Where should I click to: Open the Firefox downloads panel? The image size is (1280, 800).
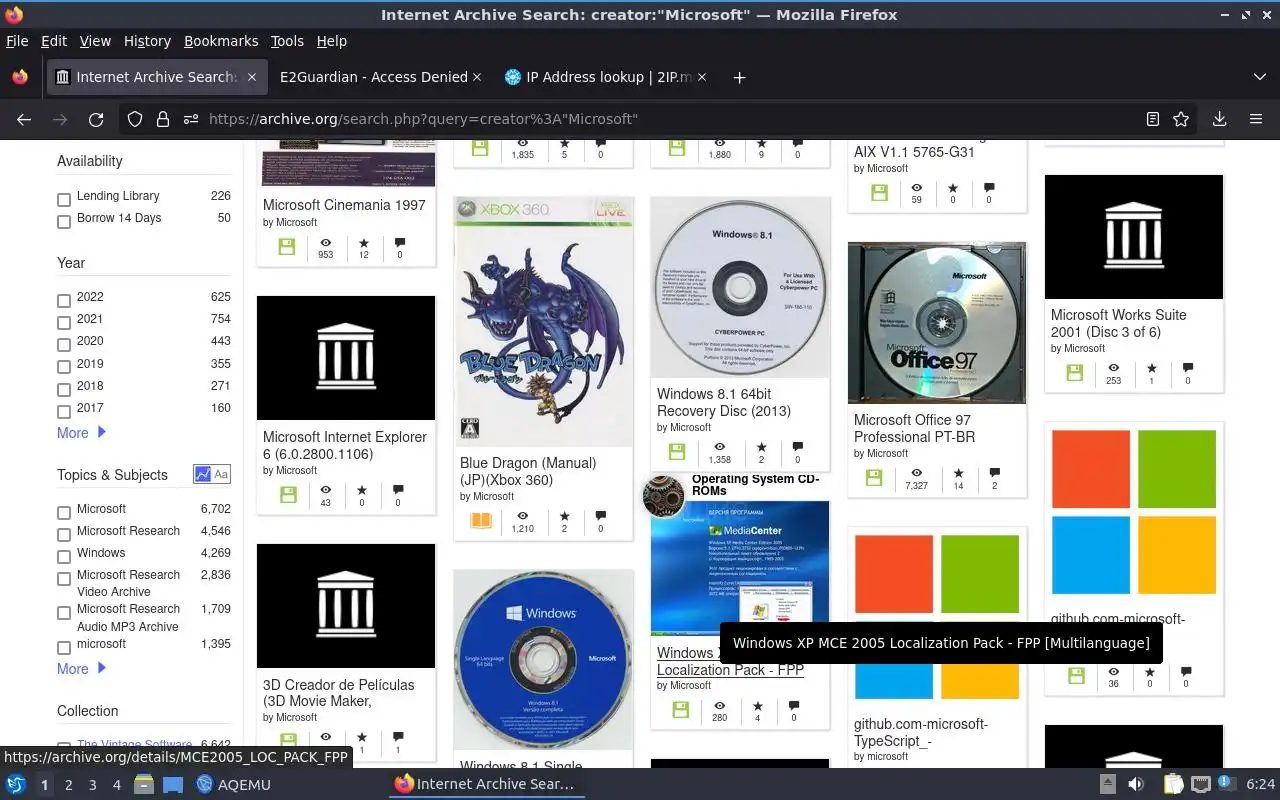pyautogui.click(x=1219, y=119)
